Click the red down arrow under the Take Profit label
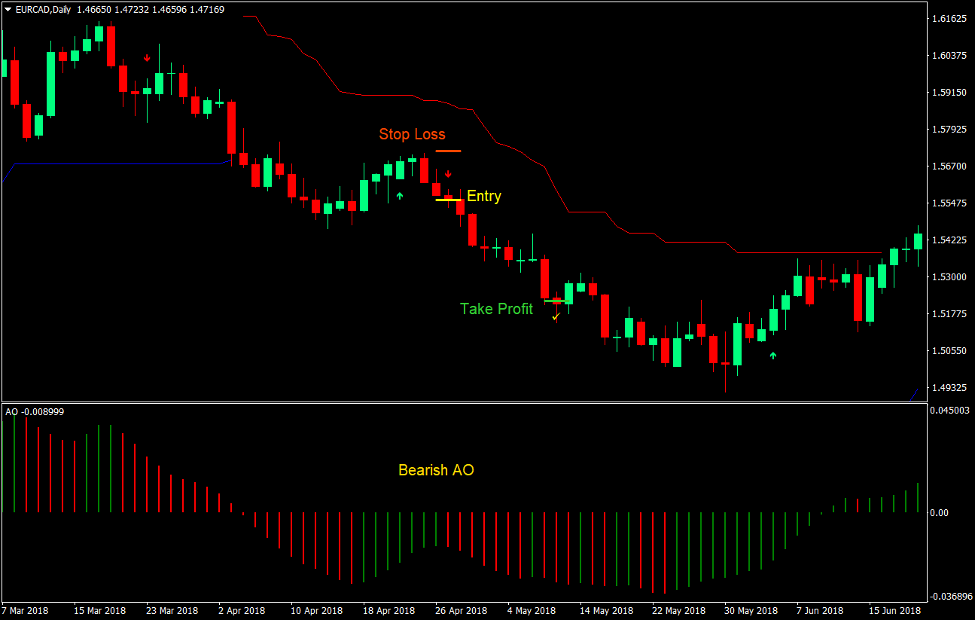 556,316
